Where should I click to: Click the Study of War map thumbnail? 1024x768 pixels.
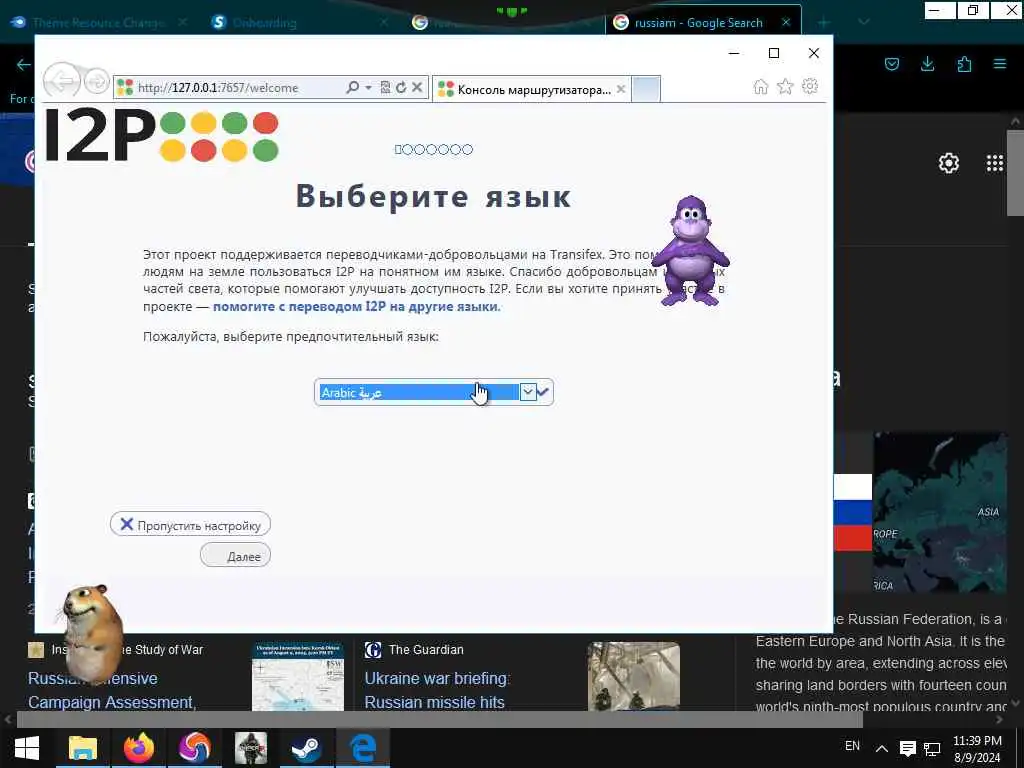[x=298, y=676]
